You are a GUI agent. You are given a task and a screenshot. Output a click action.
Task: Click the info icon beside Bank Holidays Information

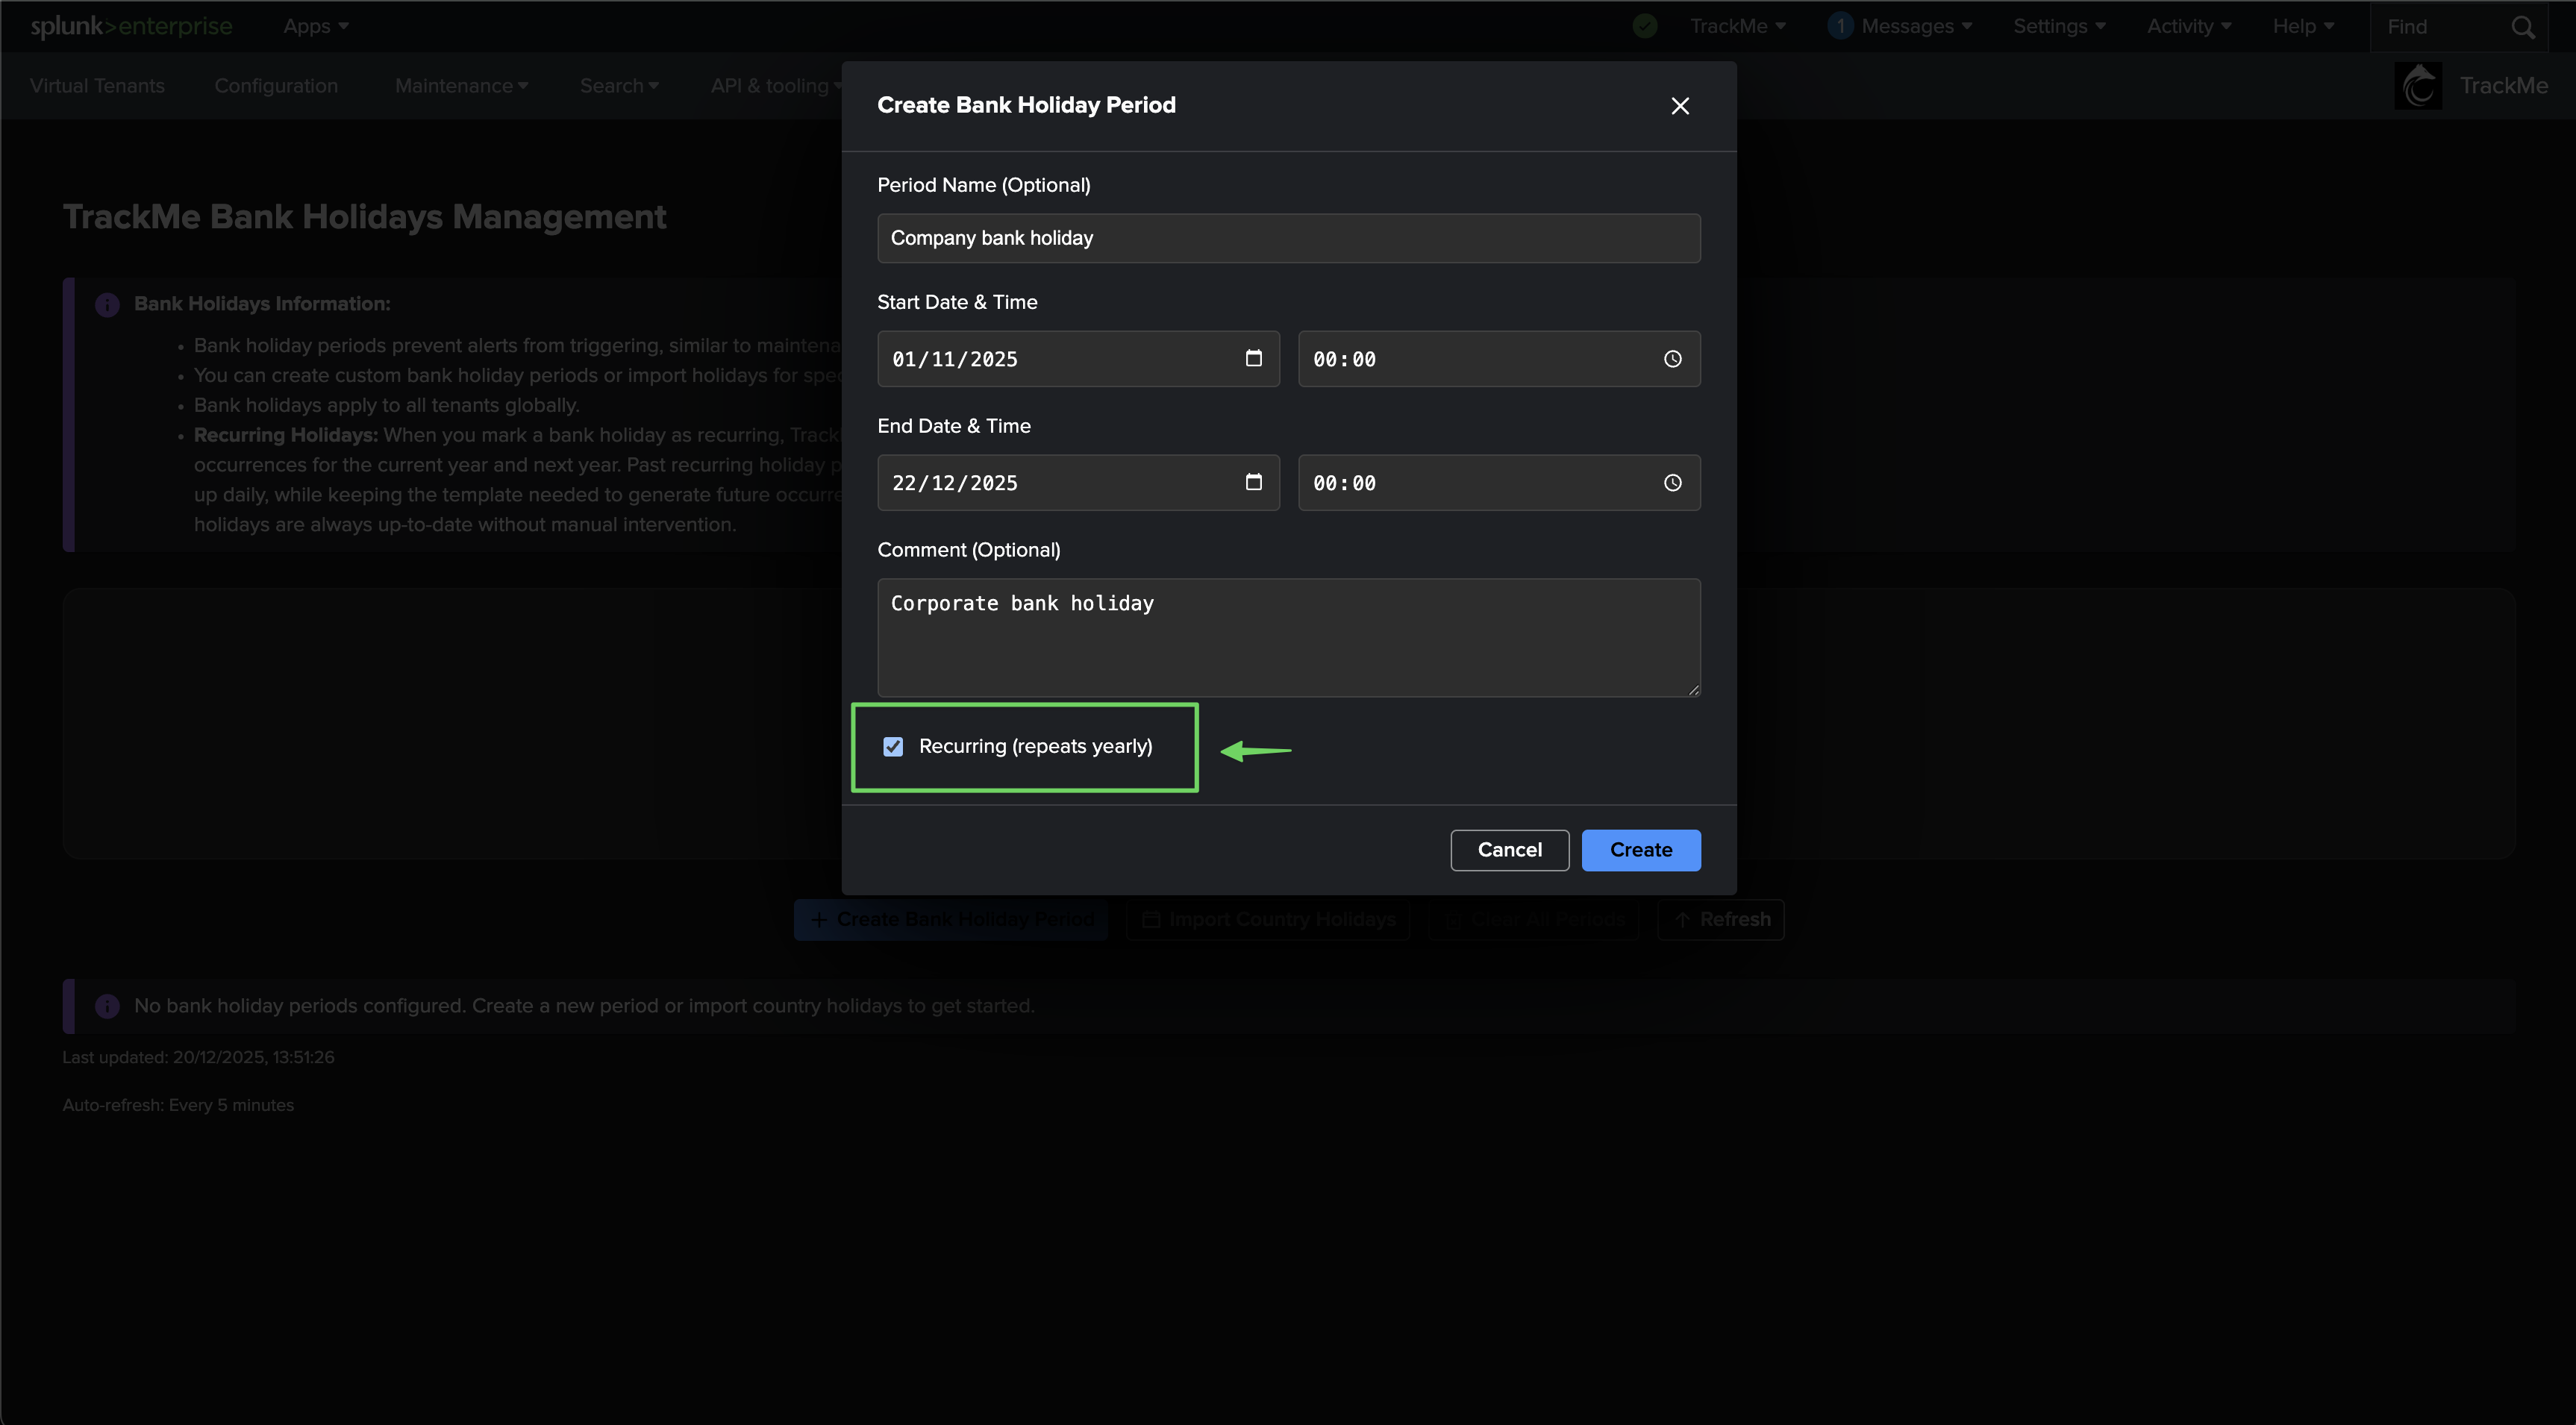pyautogui.click(x=107, y=304)
